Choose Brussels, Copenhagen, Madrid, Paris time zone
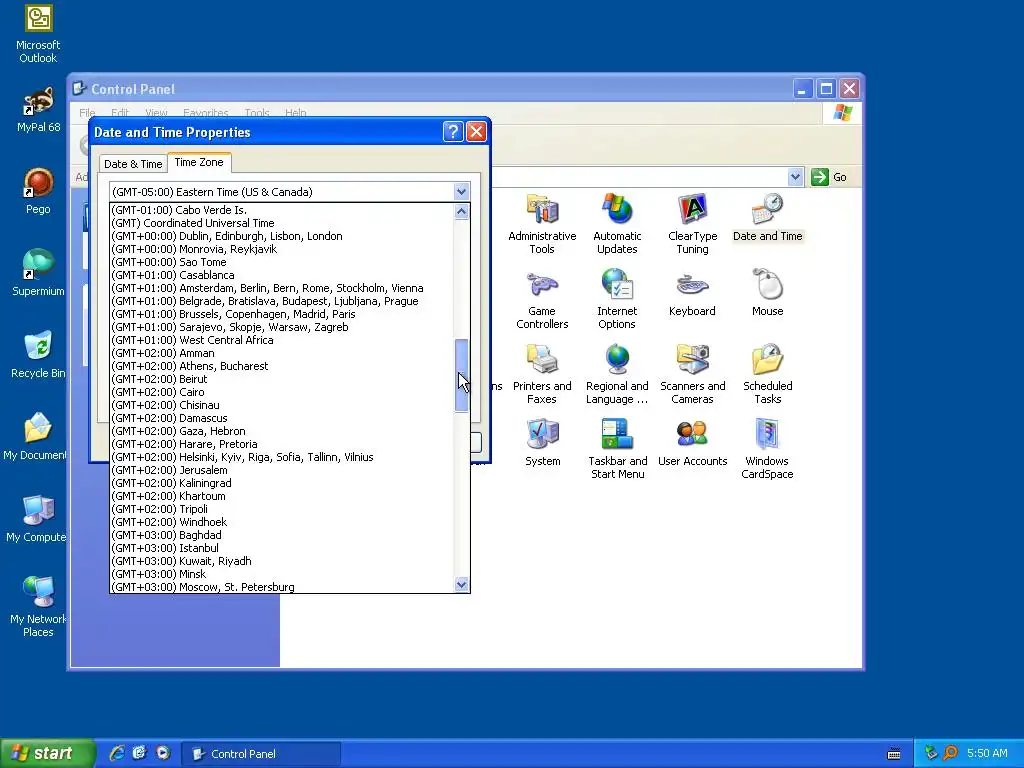Screen dimensions: 1024x768 [x=281, y=314]
